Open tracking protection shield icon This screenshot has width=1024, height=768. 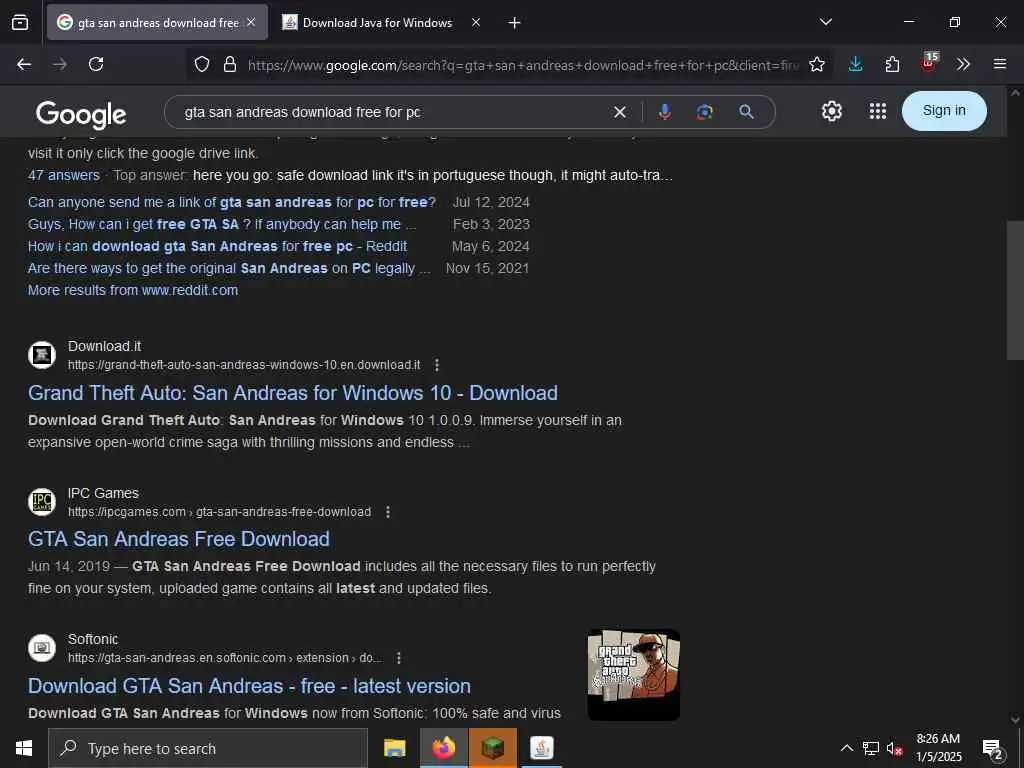click(202, 64)
